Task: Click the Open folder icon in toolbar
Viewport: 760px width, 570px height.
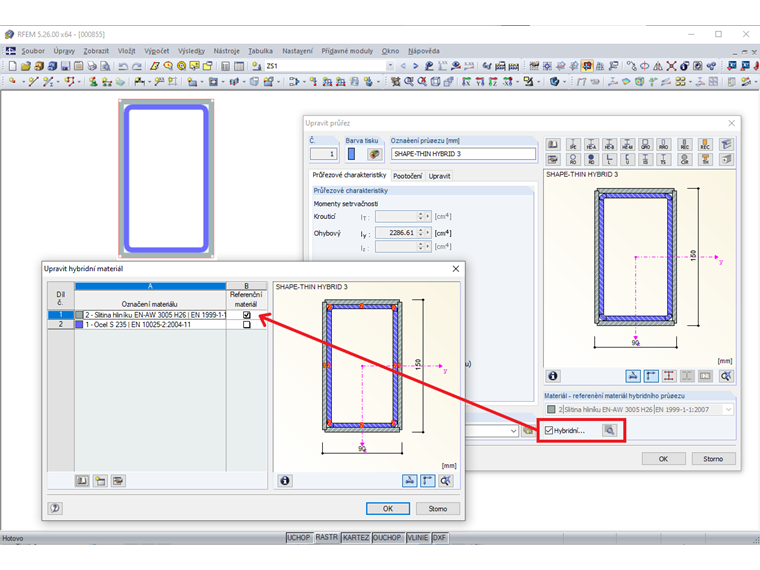Action: pos(26,66)
